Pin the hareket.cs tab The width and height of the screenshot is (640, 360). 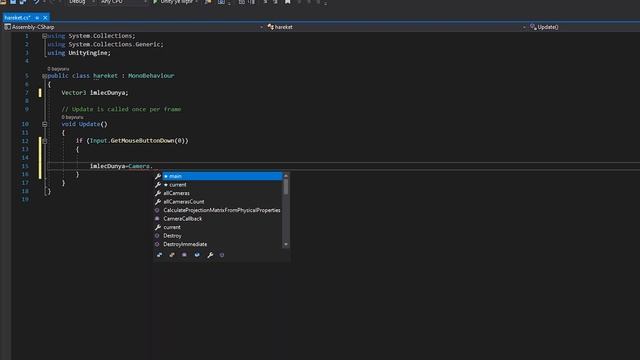(x=37, y=18)
